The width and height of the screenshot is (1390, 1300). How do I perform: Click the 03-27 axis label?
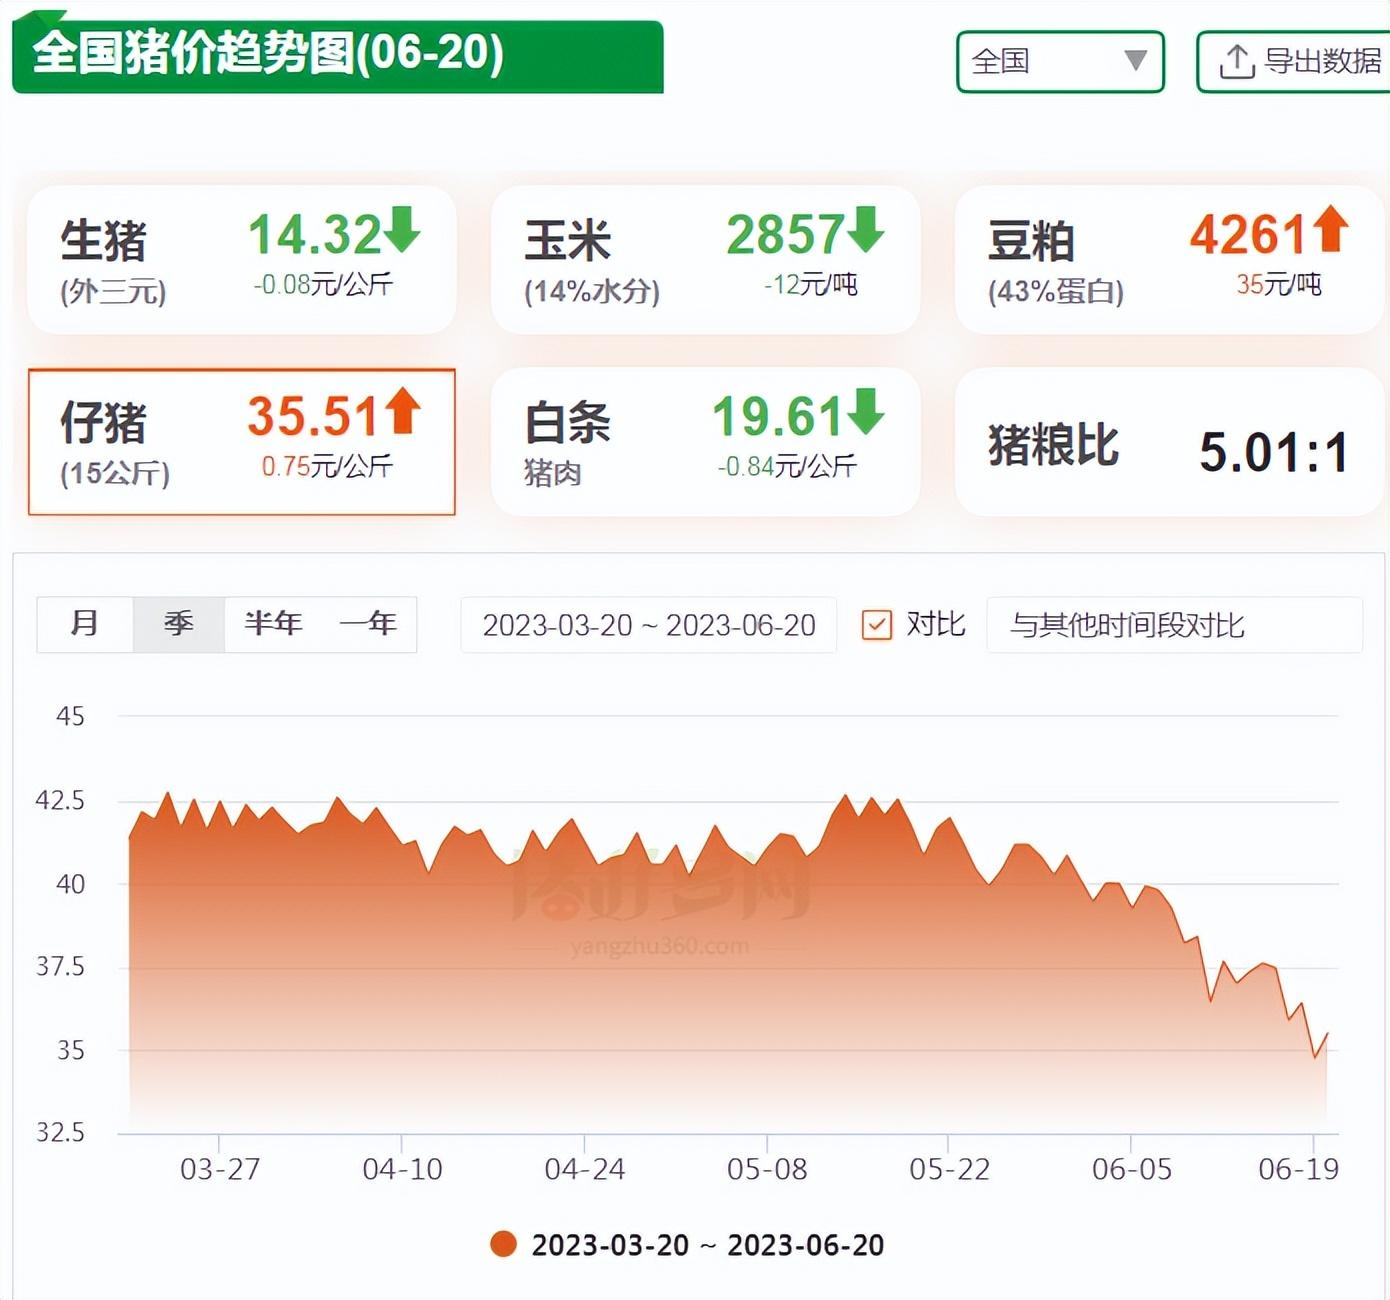pyautogui.click(x=220, y=1169)
